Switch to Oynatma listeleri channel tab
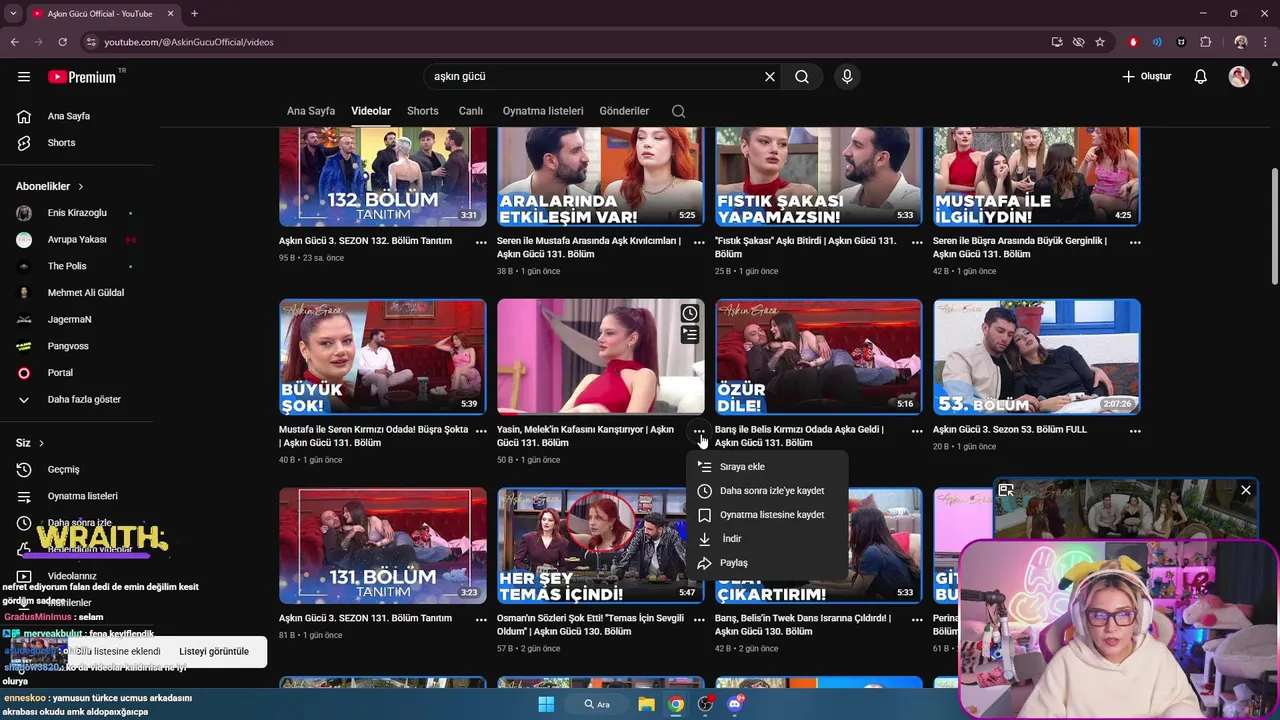Screen dimensions: 1280x720 pos(543,111)
